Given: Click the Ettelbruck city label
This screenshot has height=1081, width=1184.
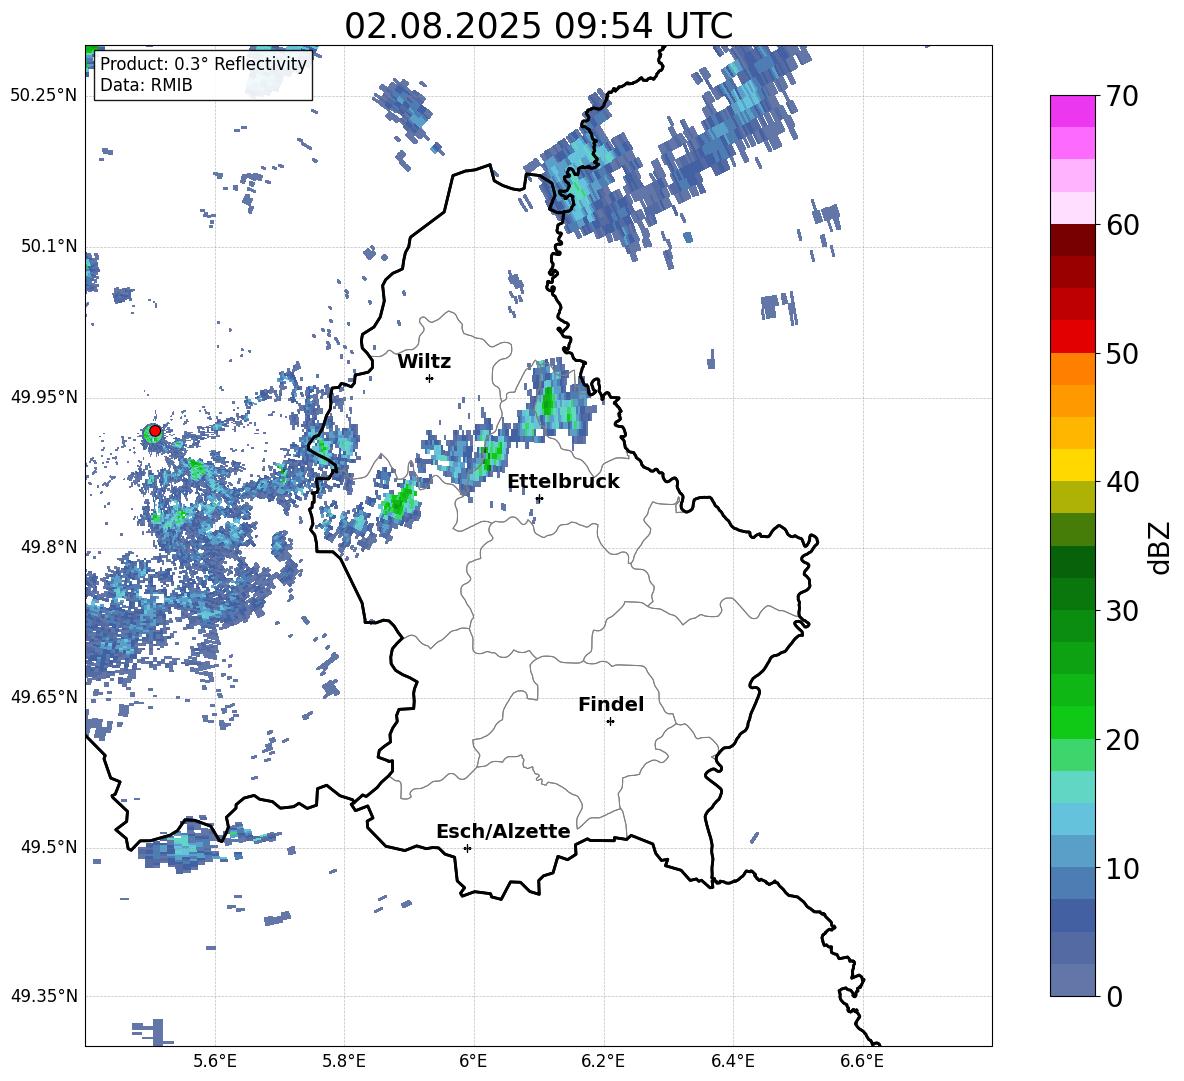Looking at the screenshot, I should pyautogui.click(x=563, y=482).
